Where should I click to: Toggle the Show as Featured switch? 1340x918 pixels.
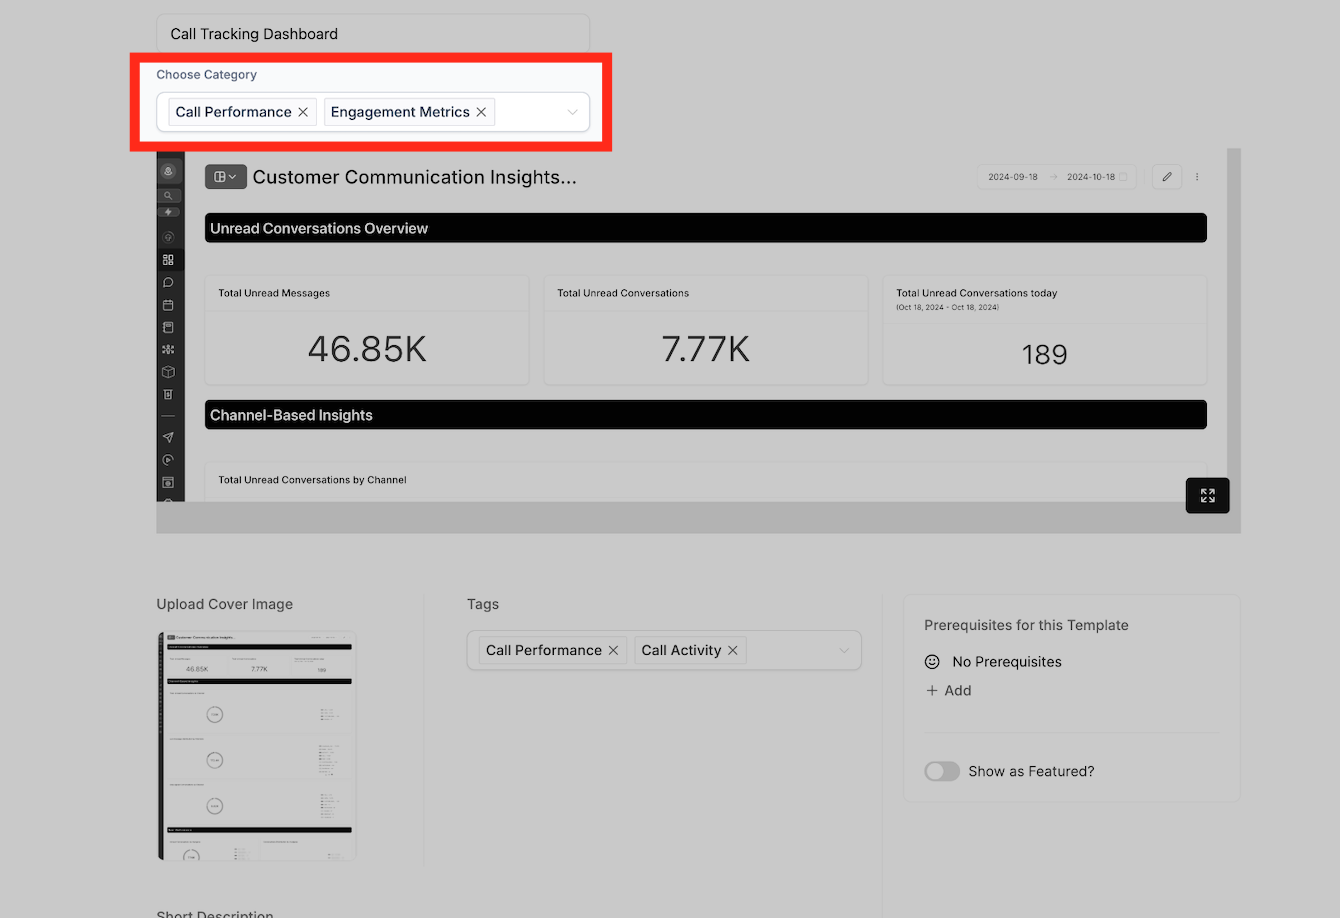pyautogui.click(x=942, y=771)
